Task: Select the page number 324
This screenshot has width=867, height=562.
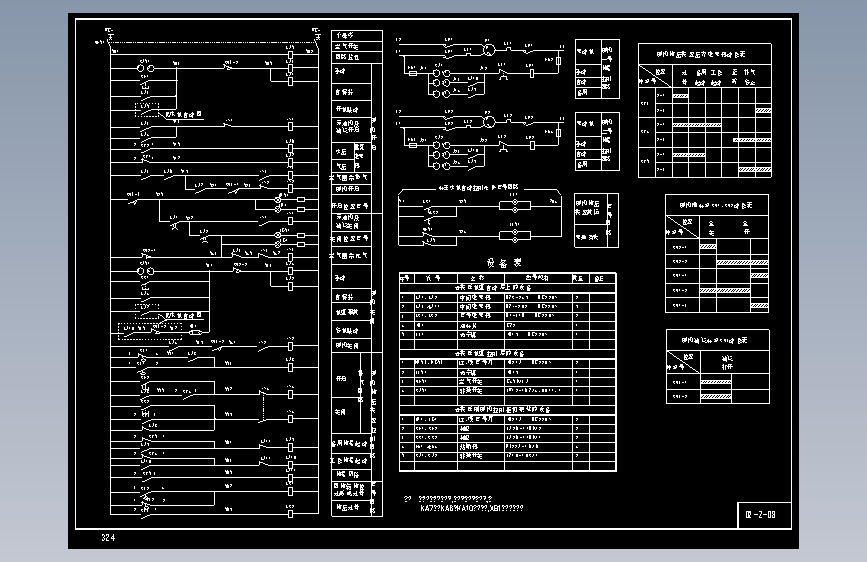Action: tap(108, 538)
